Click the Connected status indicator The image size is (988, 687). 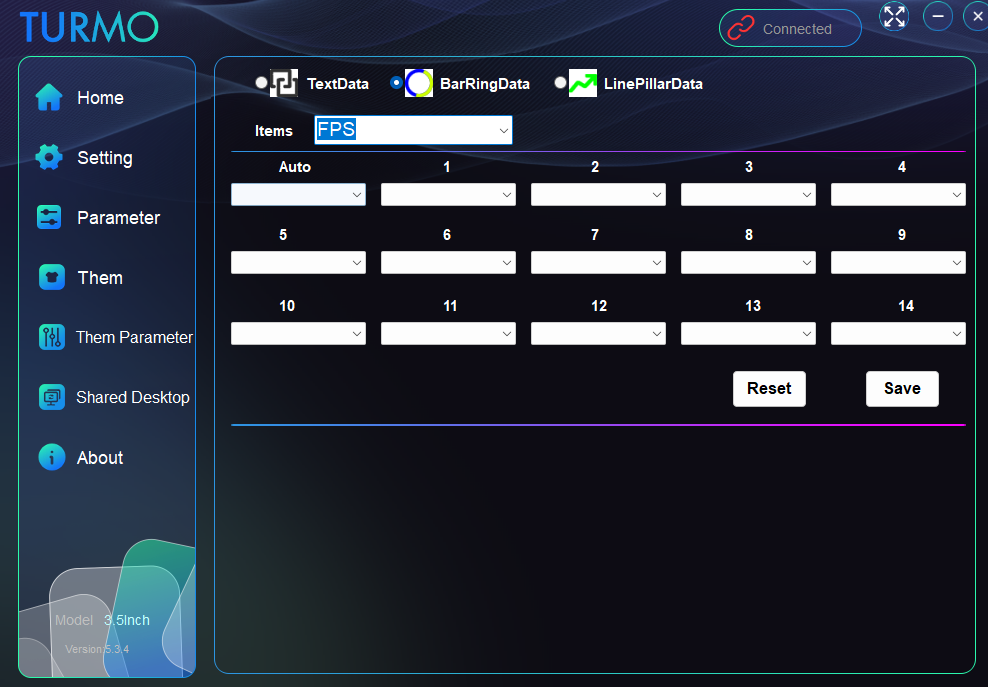point(789,29)
